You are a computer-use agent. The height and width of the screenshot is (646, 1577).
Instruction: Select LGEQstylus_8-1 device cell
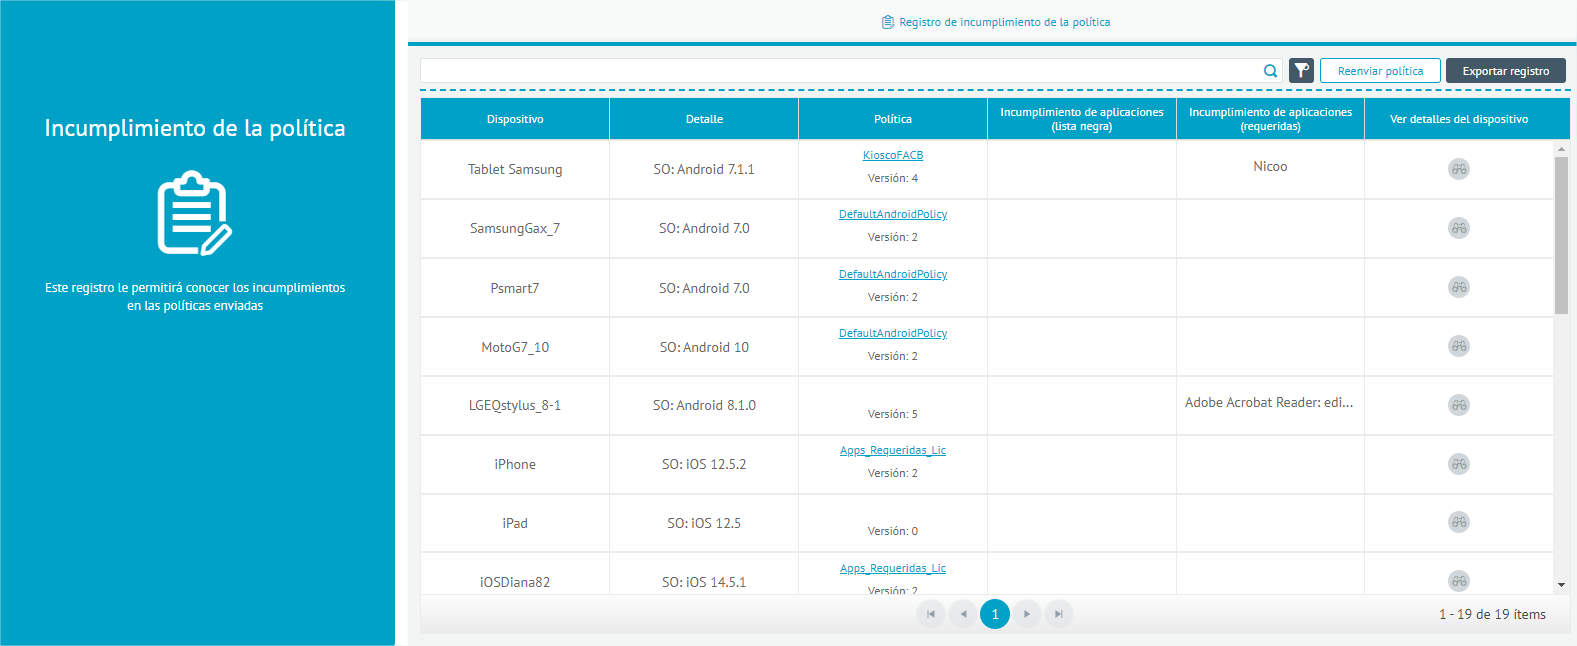(515, 405)
